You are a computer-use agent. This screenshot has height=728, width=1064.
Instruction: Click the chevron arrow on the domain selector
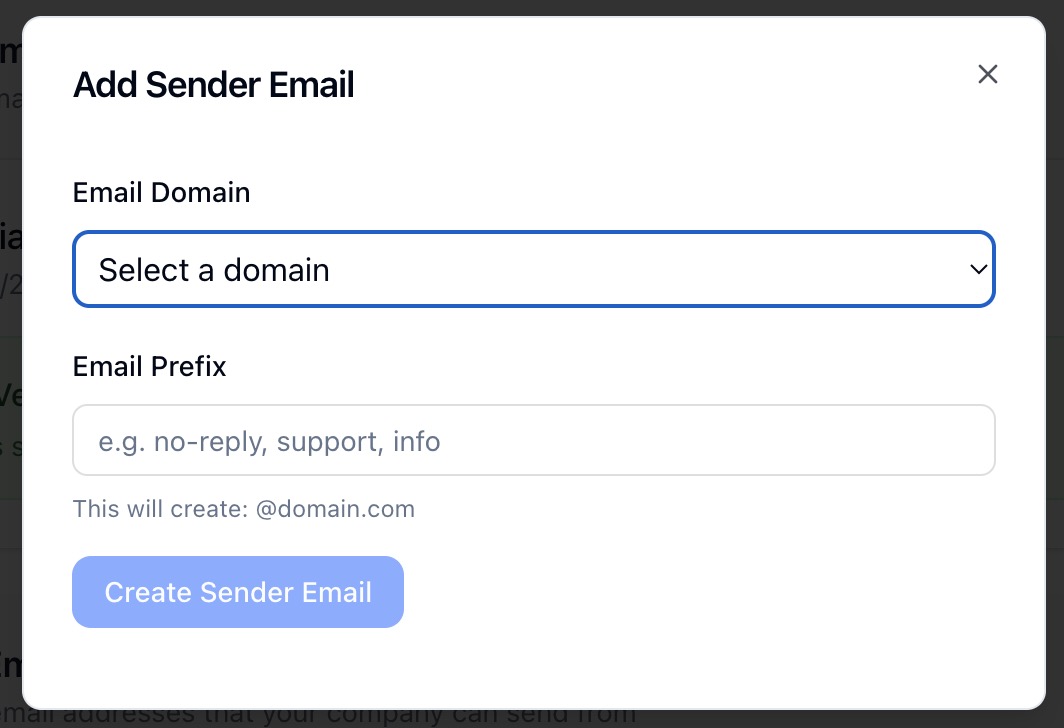pos(978,270)
